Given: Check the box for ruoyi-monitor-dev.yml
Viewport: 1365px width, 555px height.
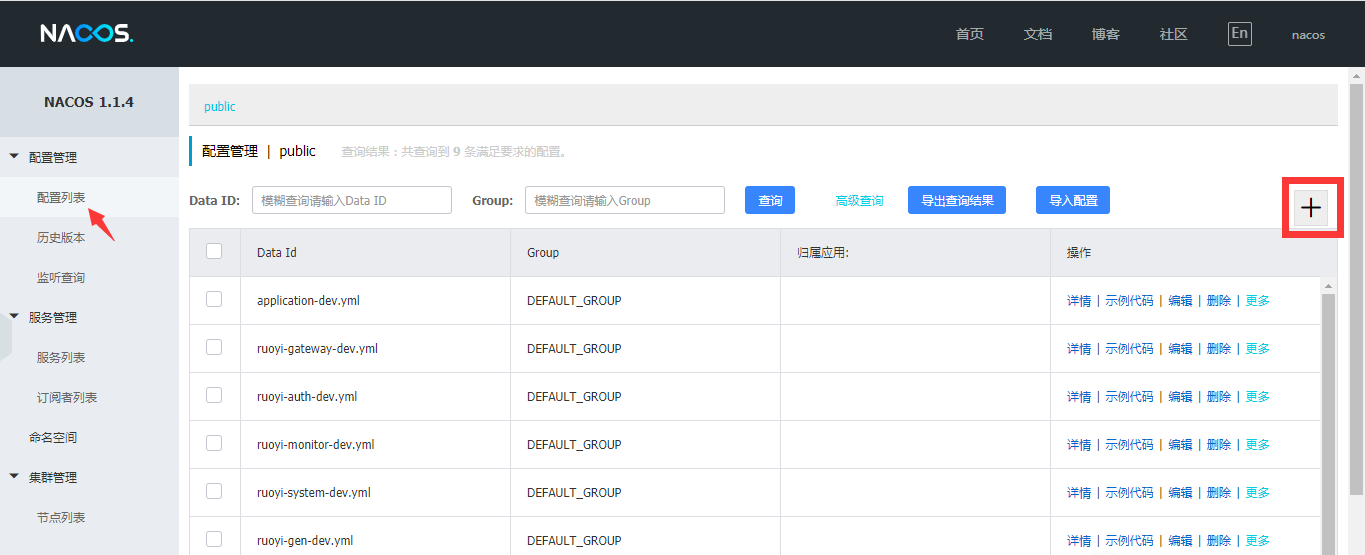Looking at the screenshot, I should pos(214,443).
